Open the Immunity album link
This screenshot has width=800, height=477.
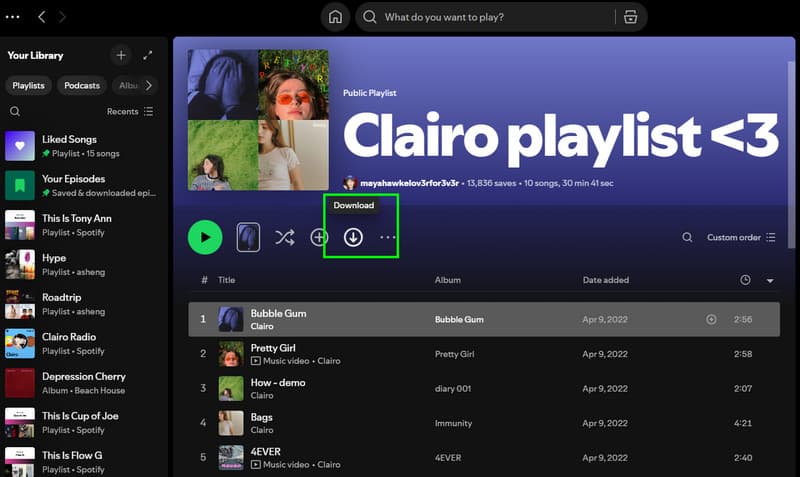454,423
